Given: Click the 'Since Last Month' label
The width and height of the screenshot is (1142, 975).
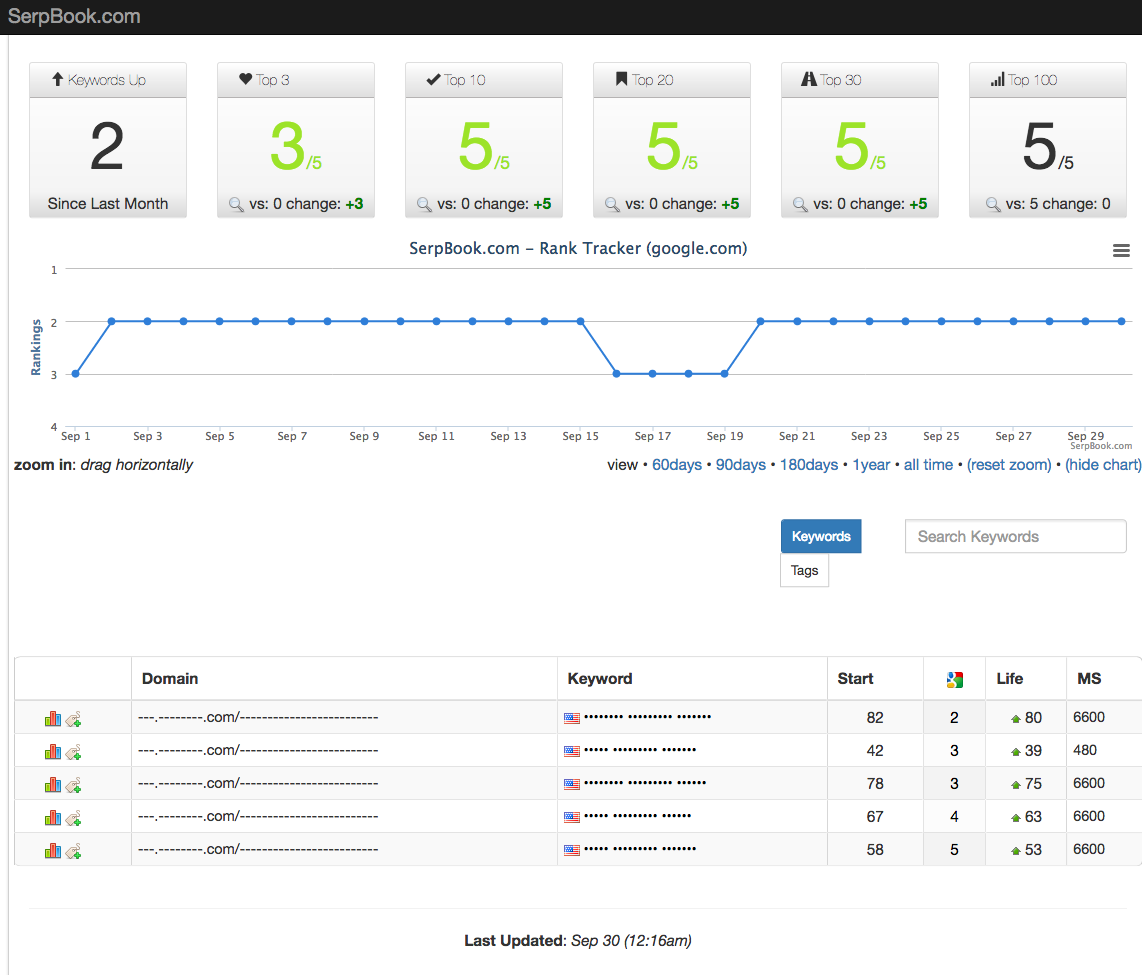Looking at the screenshot, I should (108, 204).
